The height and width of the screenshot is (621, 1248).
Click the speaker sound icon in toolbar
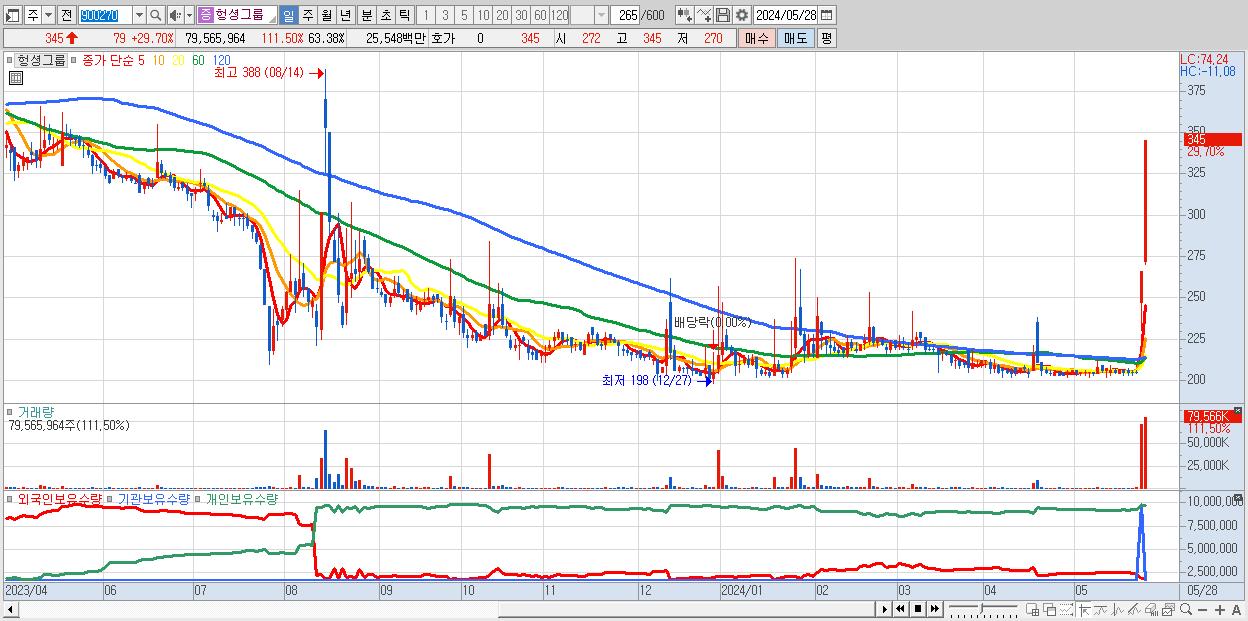[x=175, y=15]
